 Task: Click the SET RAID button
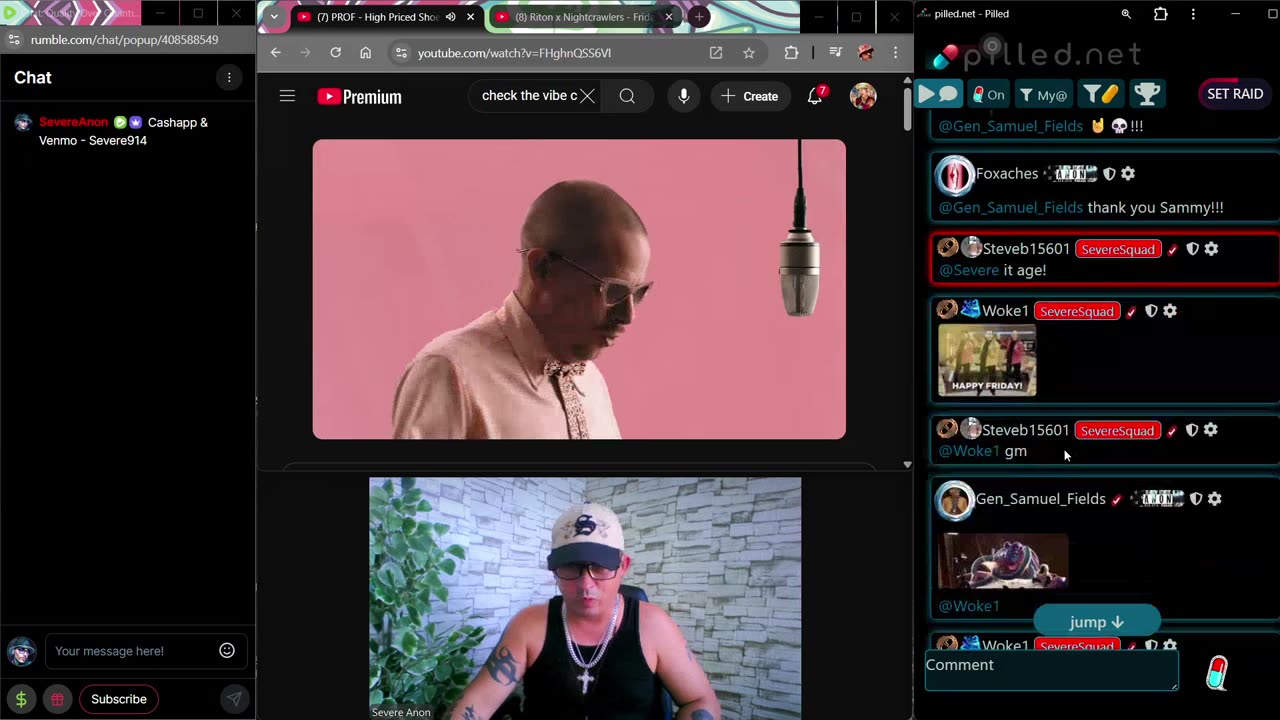point(1235,94)
